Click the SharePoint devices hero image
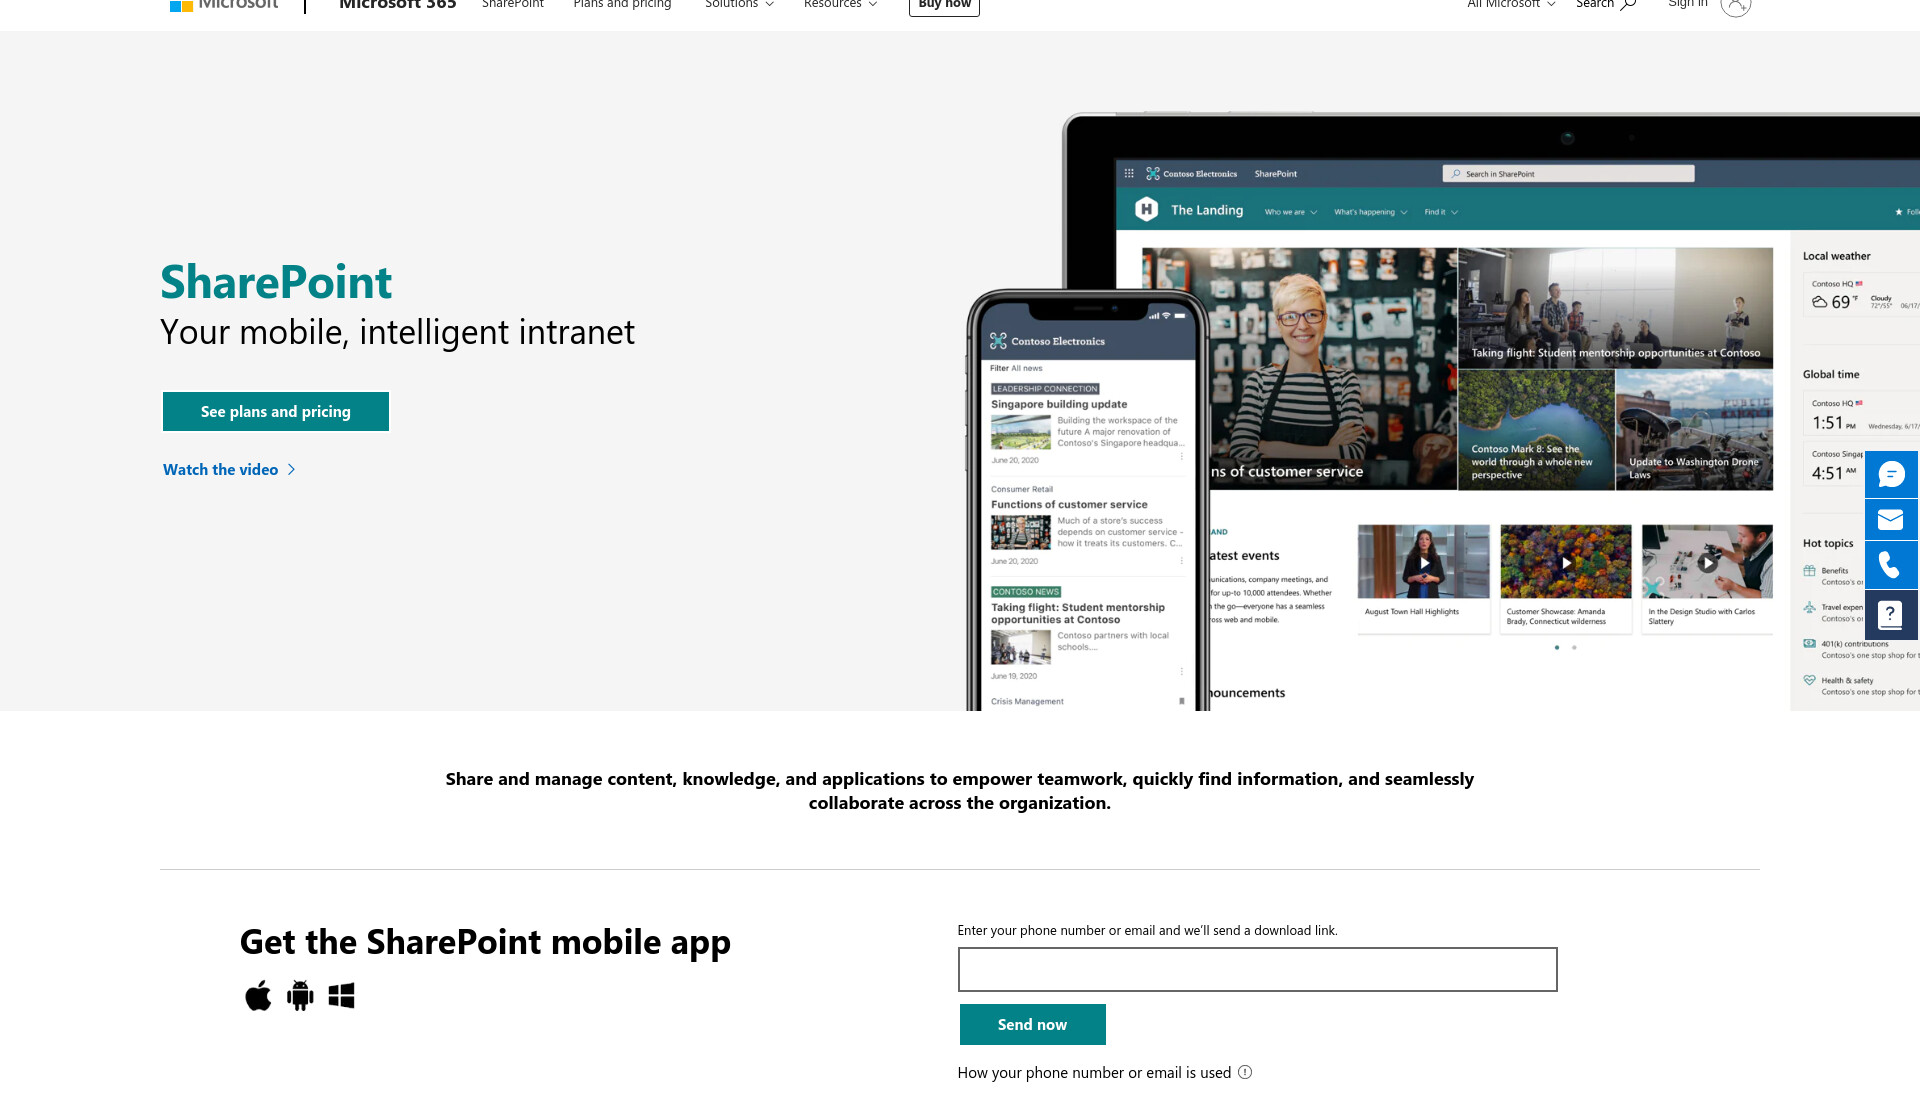The image size is (1920, 1097). tap(1442, 411)
